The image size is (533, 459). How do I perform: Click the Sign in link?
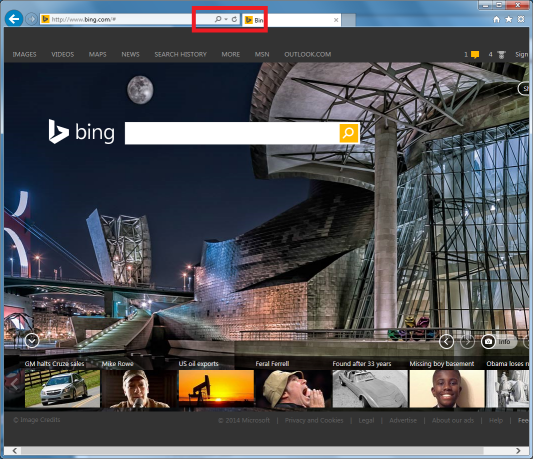click(x=522, y=54)
